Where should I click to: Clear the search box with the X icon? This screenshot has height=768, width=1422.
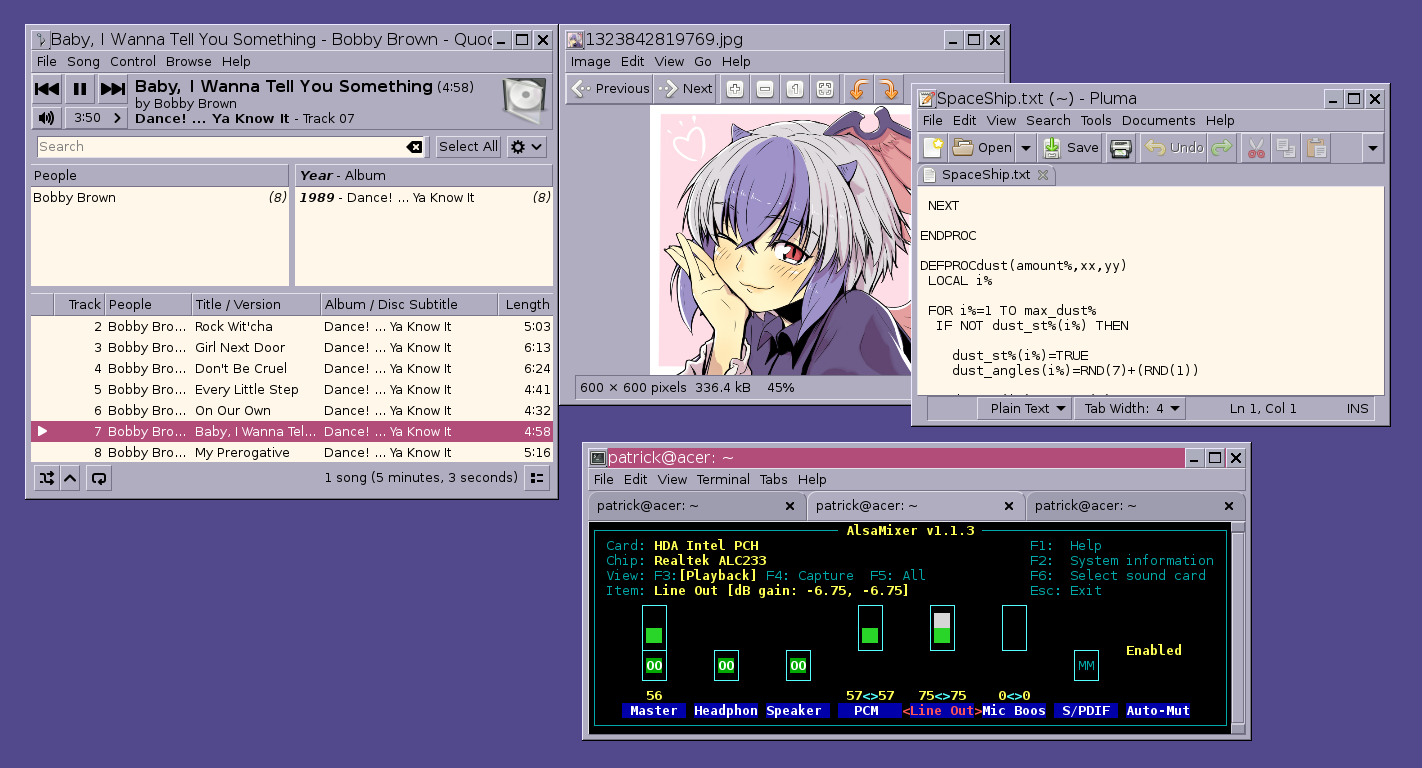tap(415, 147)
